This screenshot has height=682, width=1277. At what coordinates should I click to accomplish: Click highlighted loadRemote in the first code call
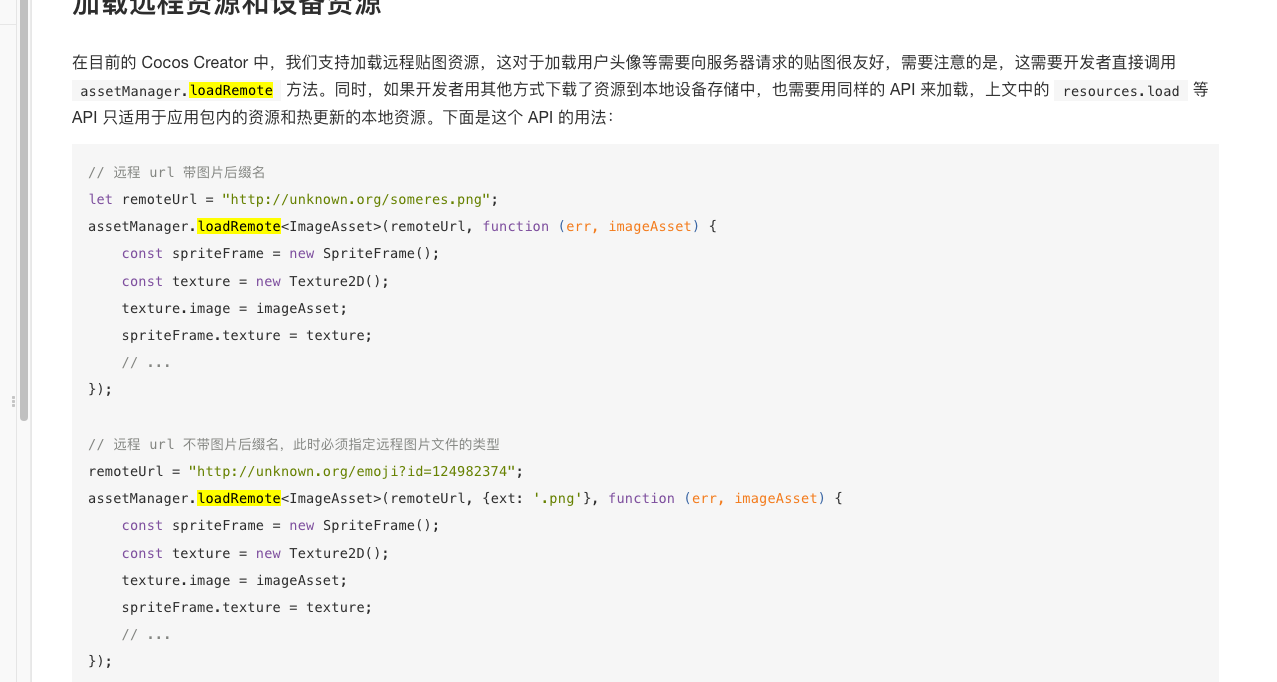coord(239,226)
